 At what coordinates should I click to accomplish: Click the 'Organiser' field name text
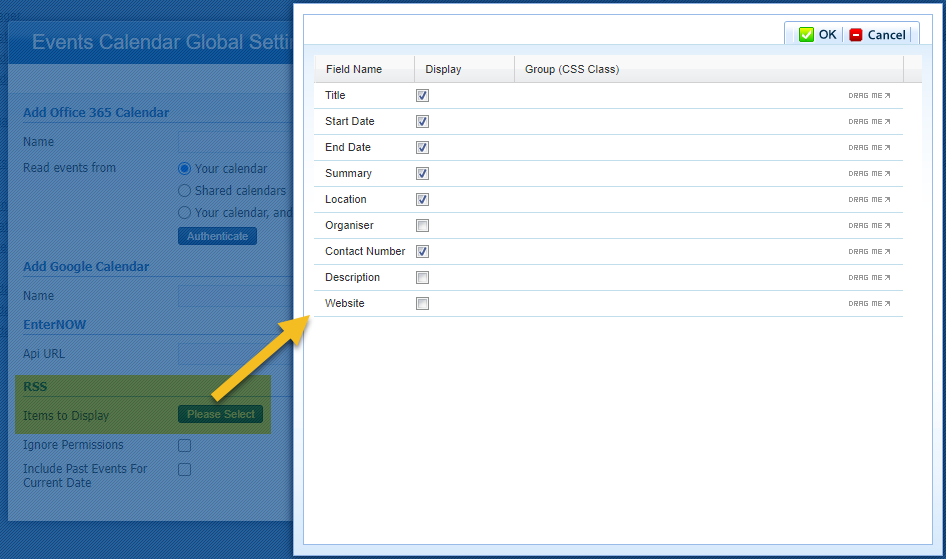click(349, 225)
